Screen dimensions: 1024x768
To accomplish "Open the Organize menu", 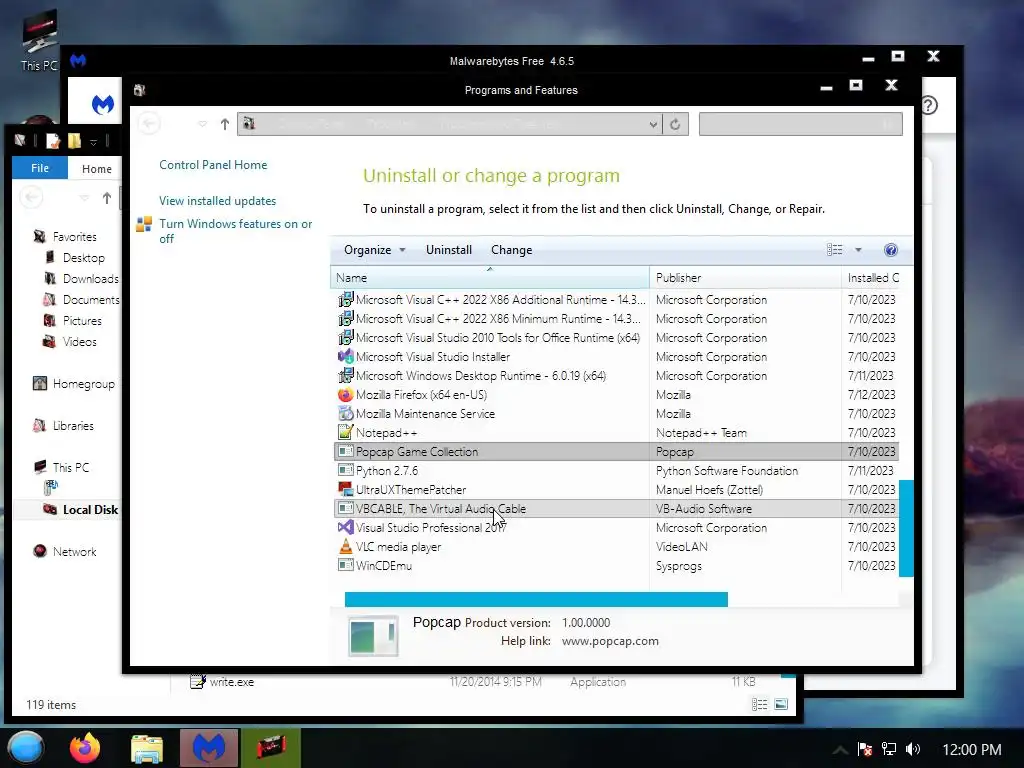I will click(374, 250).
